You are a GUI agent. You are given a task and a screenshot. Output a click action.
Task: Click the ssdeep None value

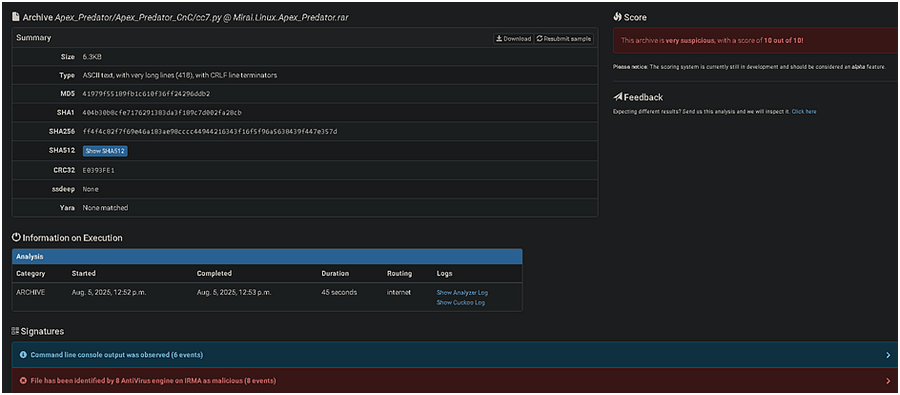pyautogui.click(x=91, y=189)
